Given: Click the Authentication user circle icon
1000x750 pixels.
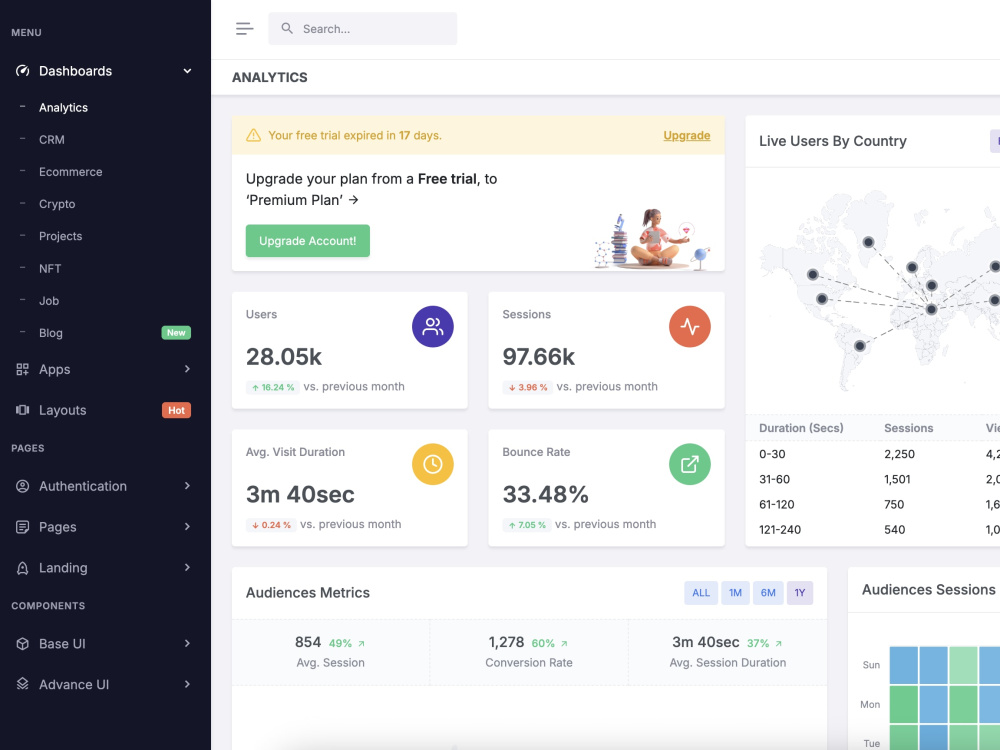Looking at the screenshot, I should point(22,486).
